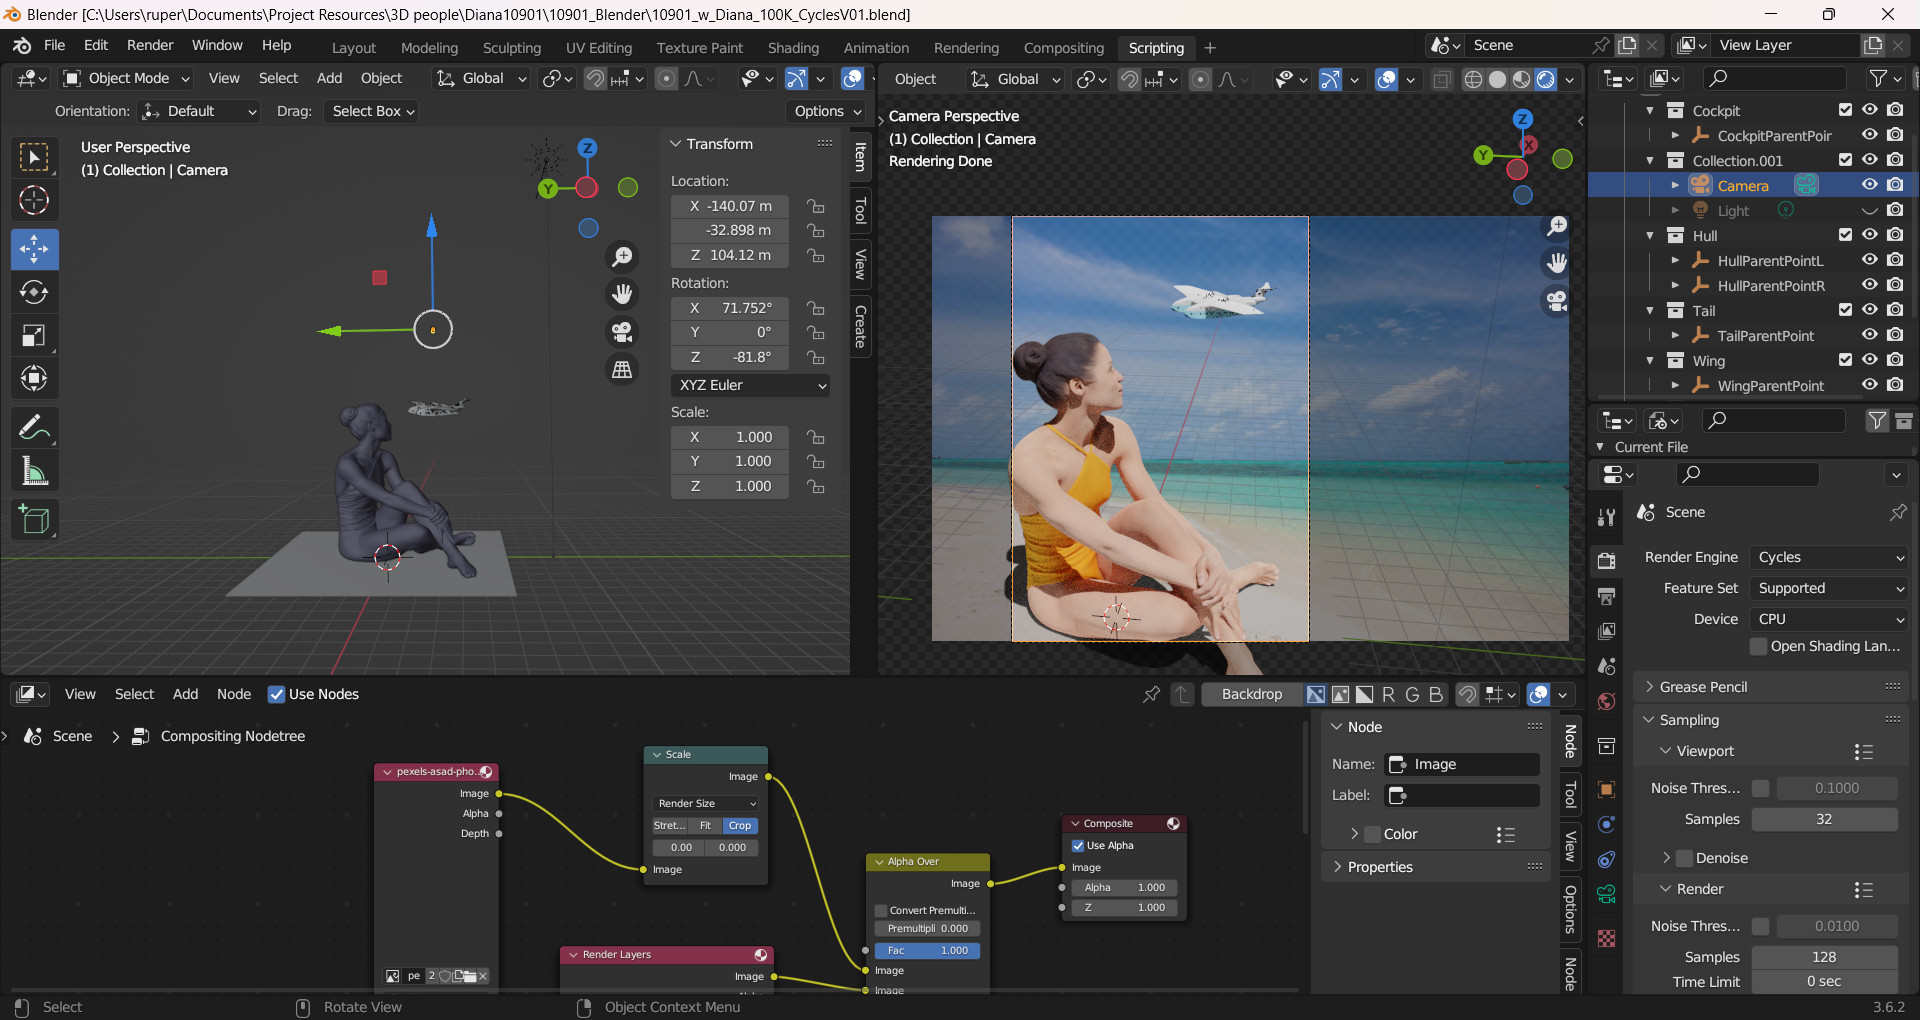Screen dimensions: 1920x1020
Task: Select the Rotate tool in left toolbar
Action: click(x=34, y=292)
